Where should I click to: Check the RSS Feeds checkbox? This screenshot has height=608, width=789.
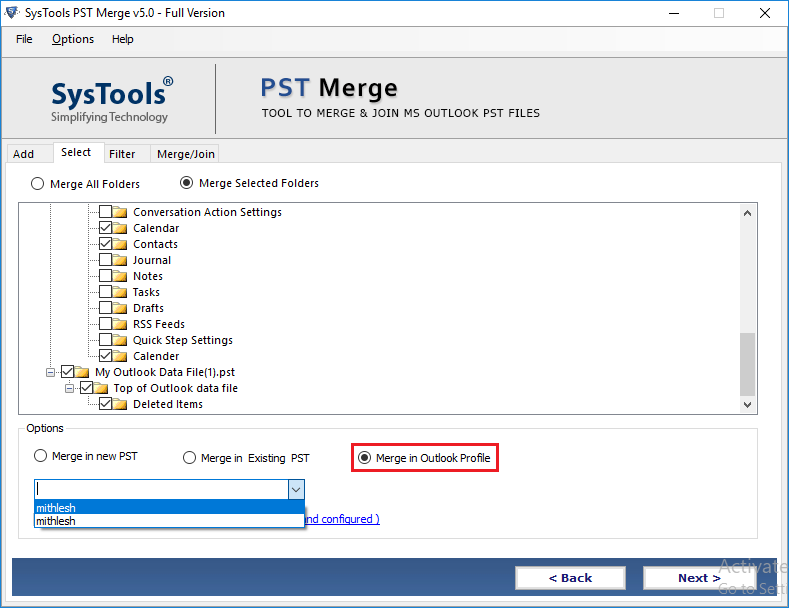coord(106,324)
